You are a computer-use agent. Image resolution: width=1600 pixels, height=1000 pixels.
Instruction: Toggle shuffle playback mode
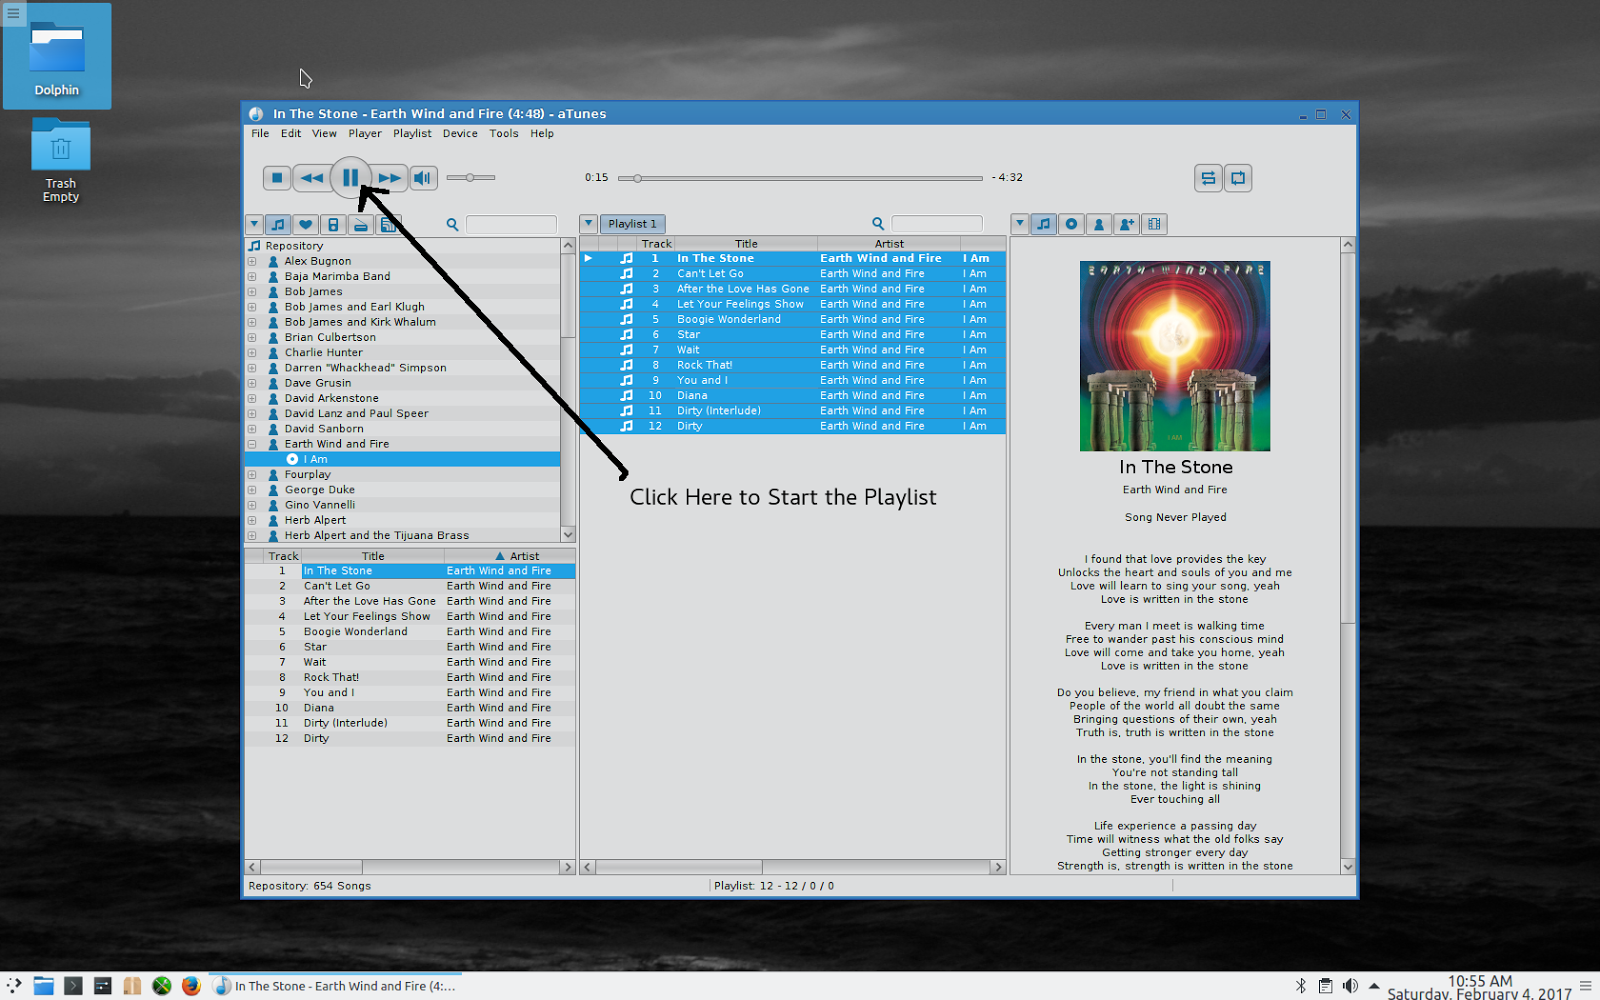[x=1208, y=178]
